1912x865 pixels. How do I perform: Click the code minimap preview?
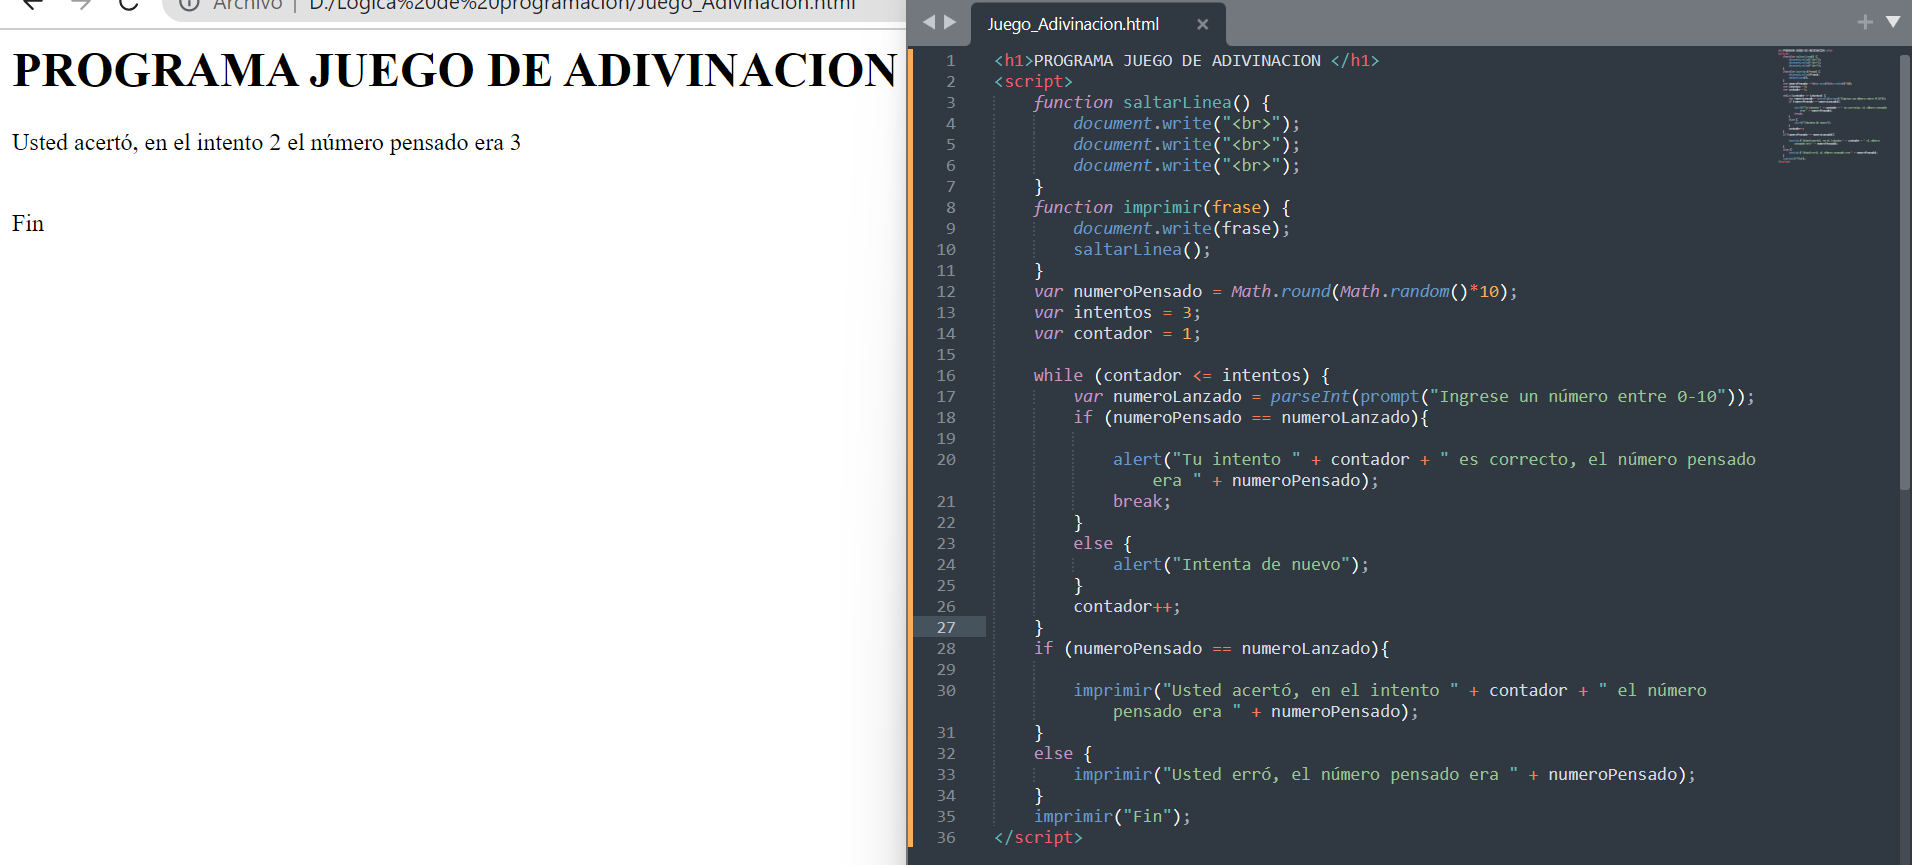[1832, 105]
